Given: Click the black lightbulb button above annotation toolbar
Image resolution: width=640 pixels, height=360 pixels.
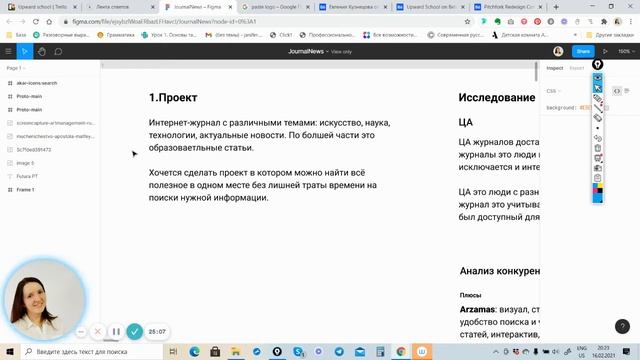Looking at the screenshot, I should coord(598,64).
